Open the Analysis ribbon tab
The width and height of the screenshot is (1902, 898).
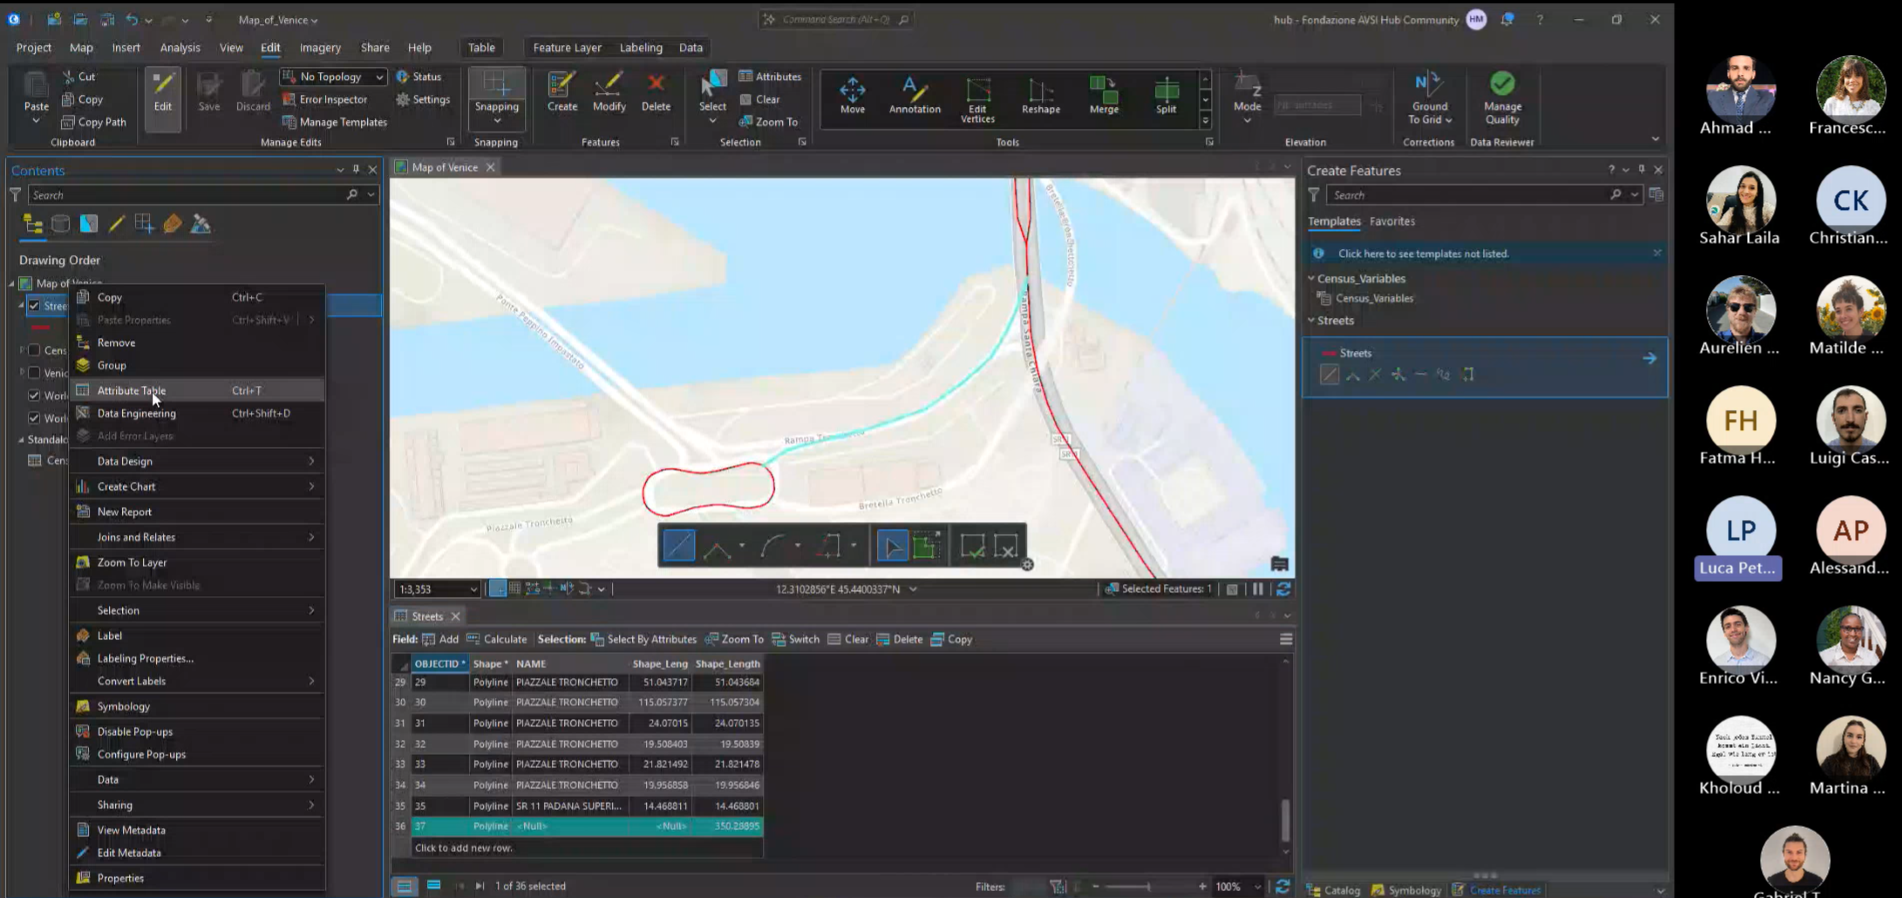(x=180, y=47)
